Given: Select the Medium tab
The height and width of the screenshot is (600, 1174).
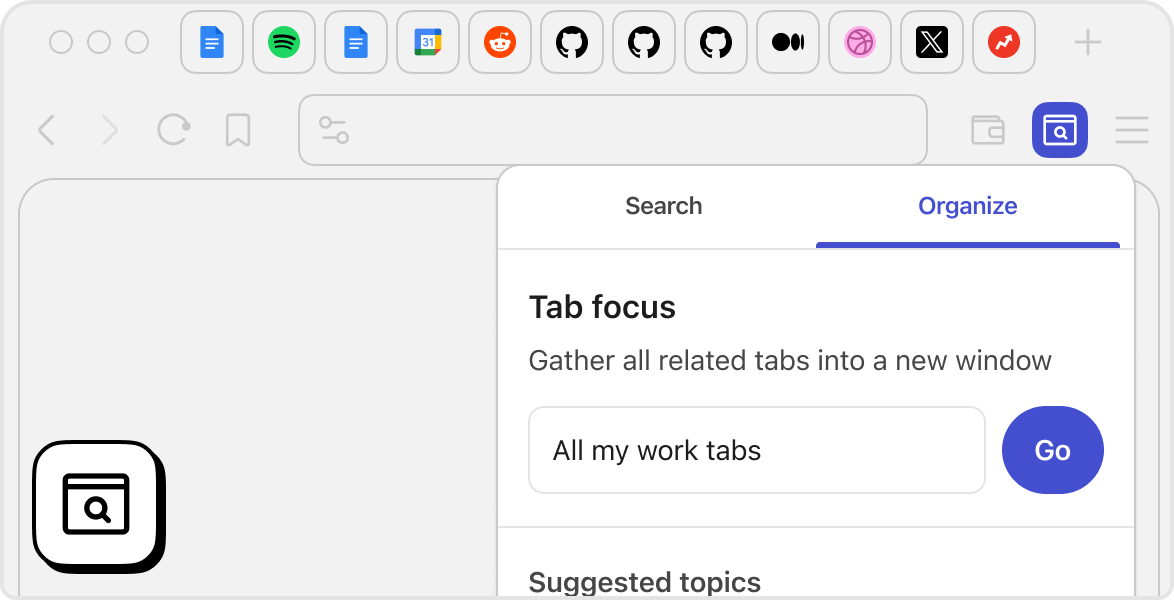Looking at the screenshot, I should click(x=788, y=42).
